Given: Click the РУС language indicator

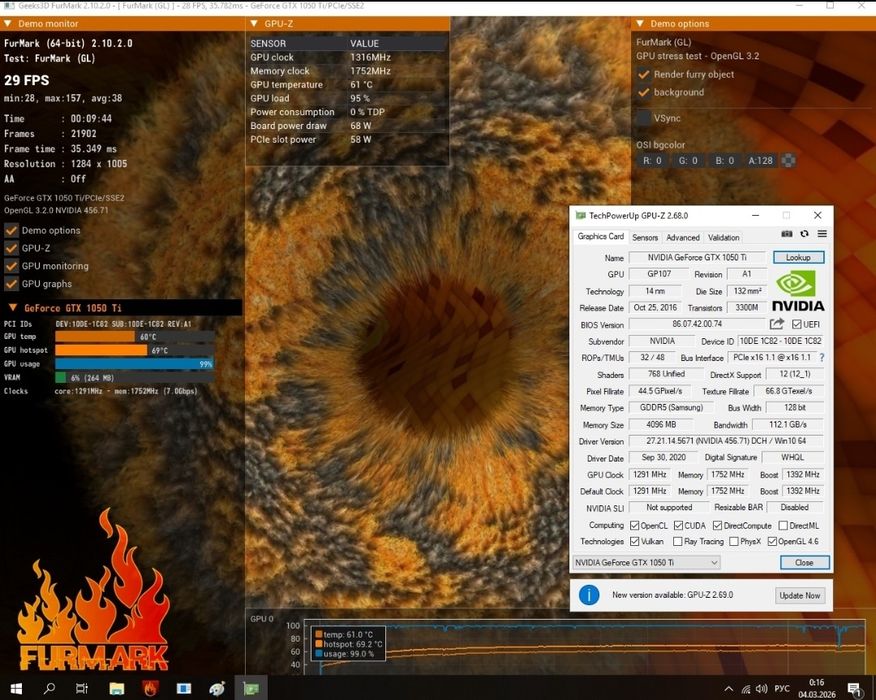Looking at the screenshot, I should (x=782, y=689).
